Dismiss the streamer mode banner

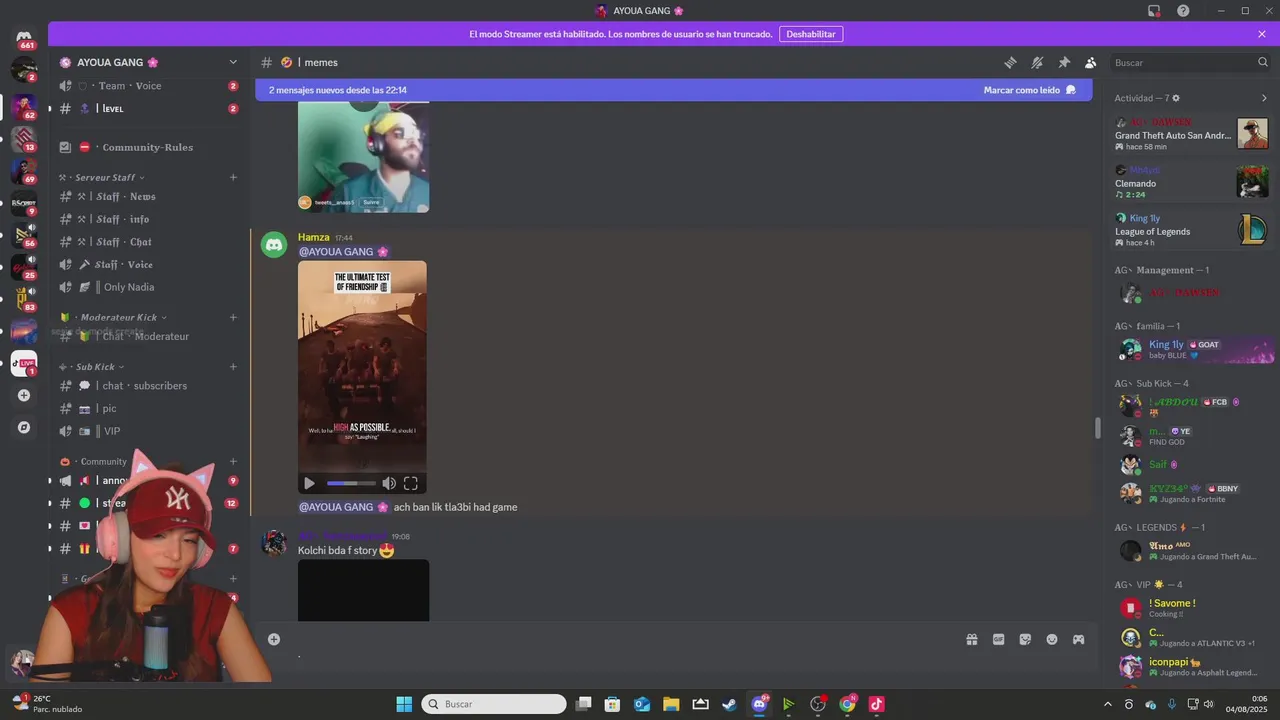[1262, 34]
